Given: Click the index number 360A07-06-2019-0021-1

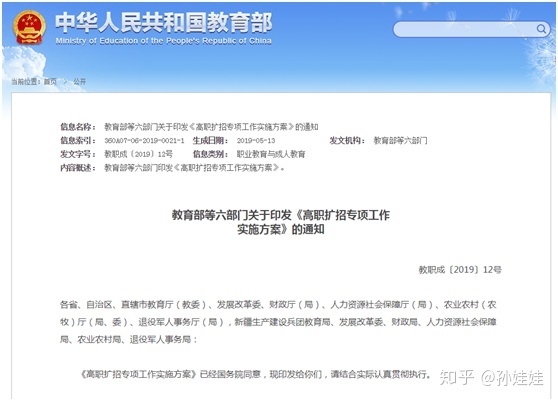Looking at the screenshot, I should pos(144,141).
